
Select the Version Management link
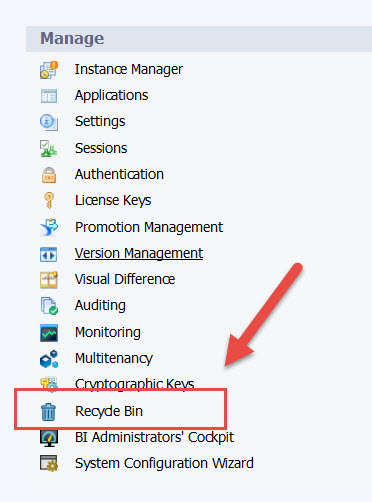(139, 253)
